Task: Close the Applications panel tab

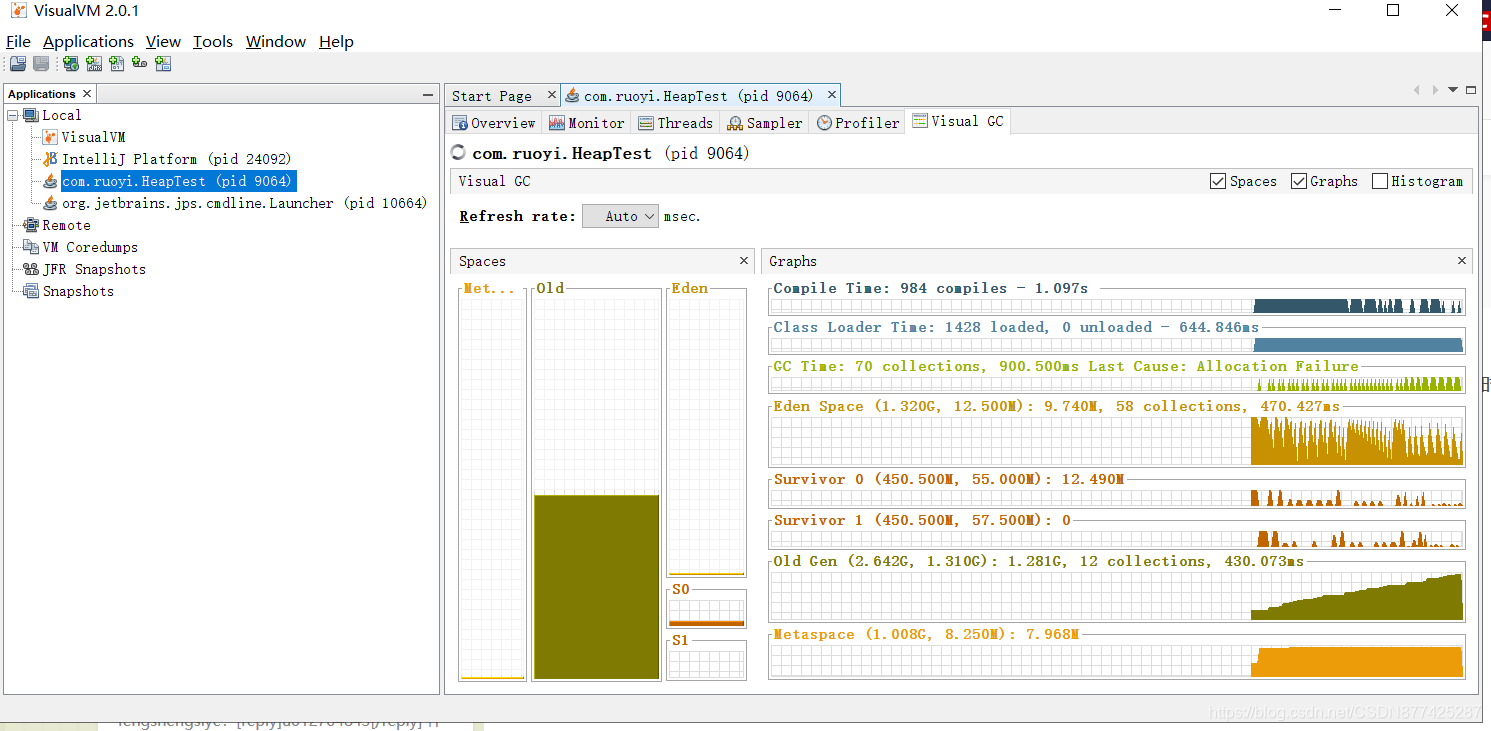Action: coord(87,94)
